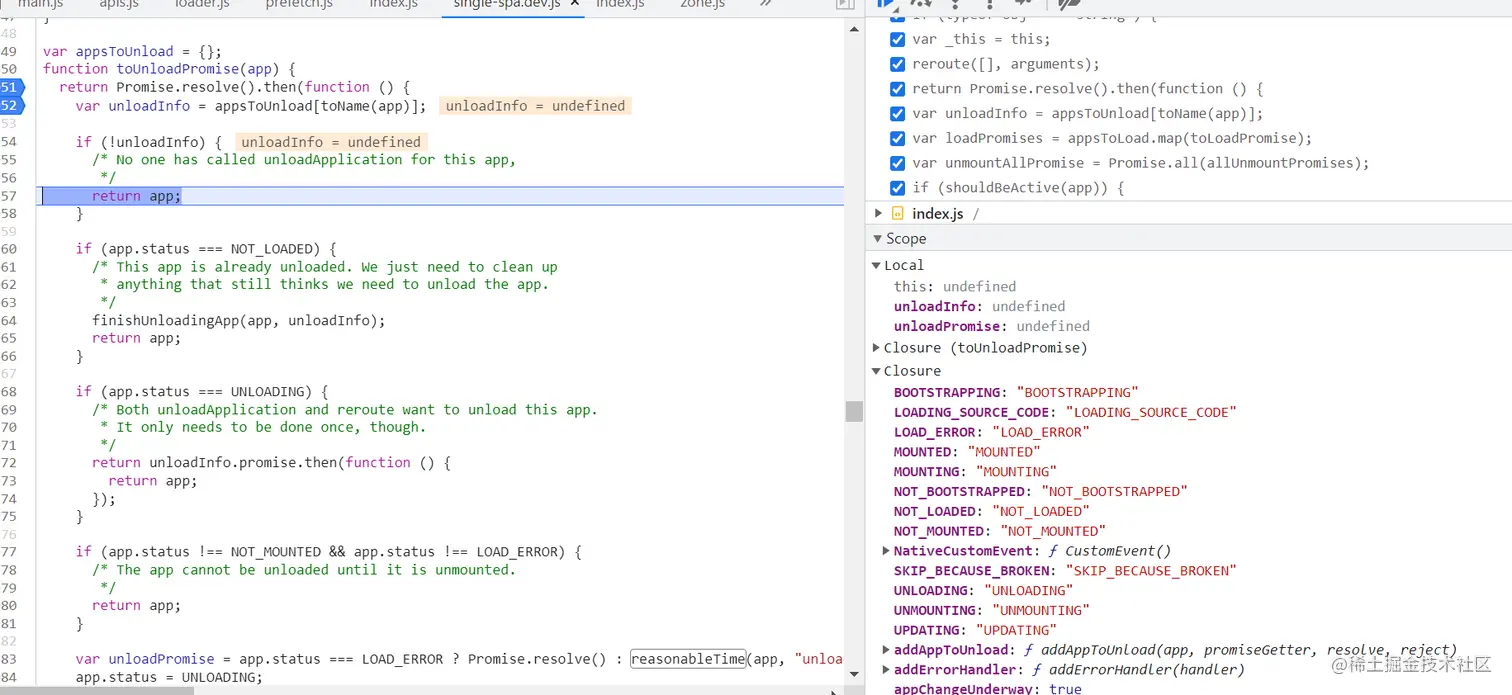1512x695 pixels.
Task: Toggle the debugger sidebar panel icon
Action: [x=845, y=4]
